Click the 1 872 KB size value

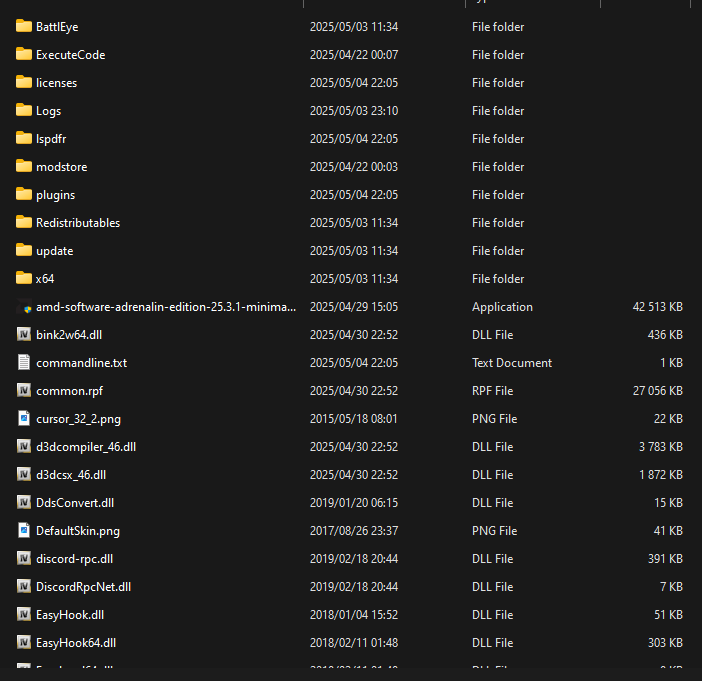pyautogui.click(x=661, y=475)
